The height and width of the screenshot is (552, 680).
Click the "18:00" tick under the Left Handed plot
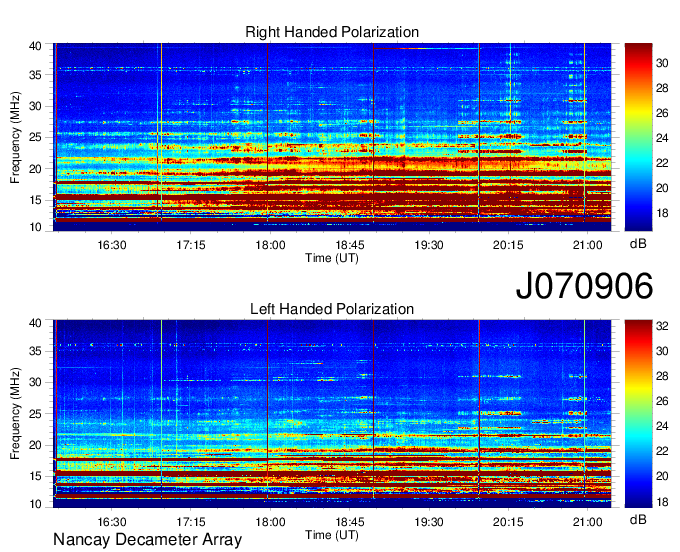pyautogui.click(x=270, y=522)
